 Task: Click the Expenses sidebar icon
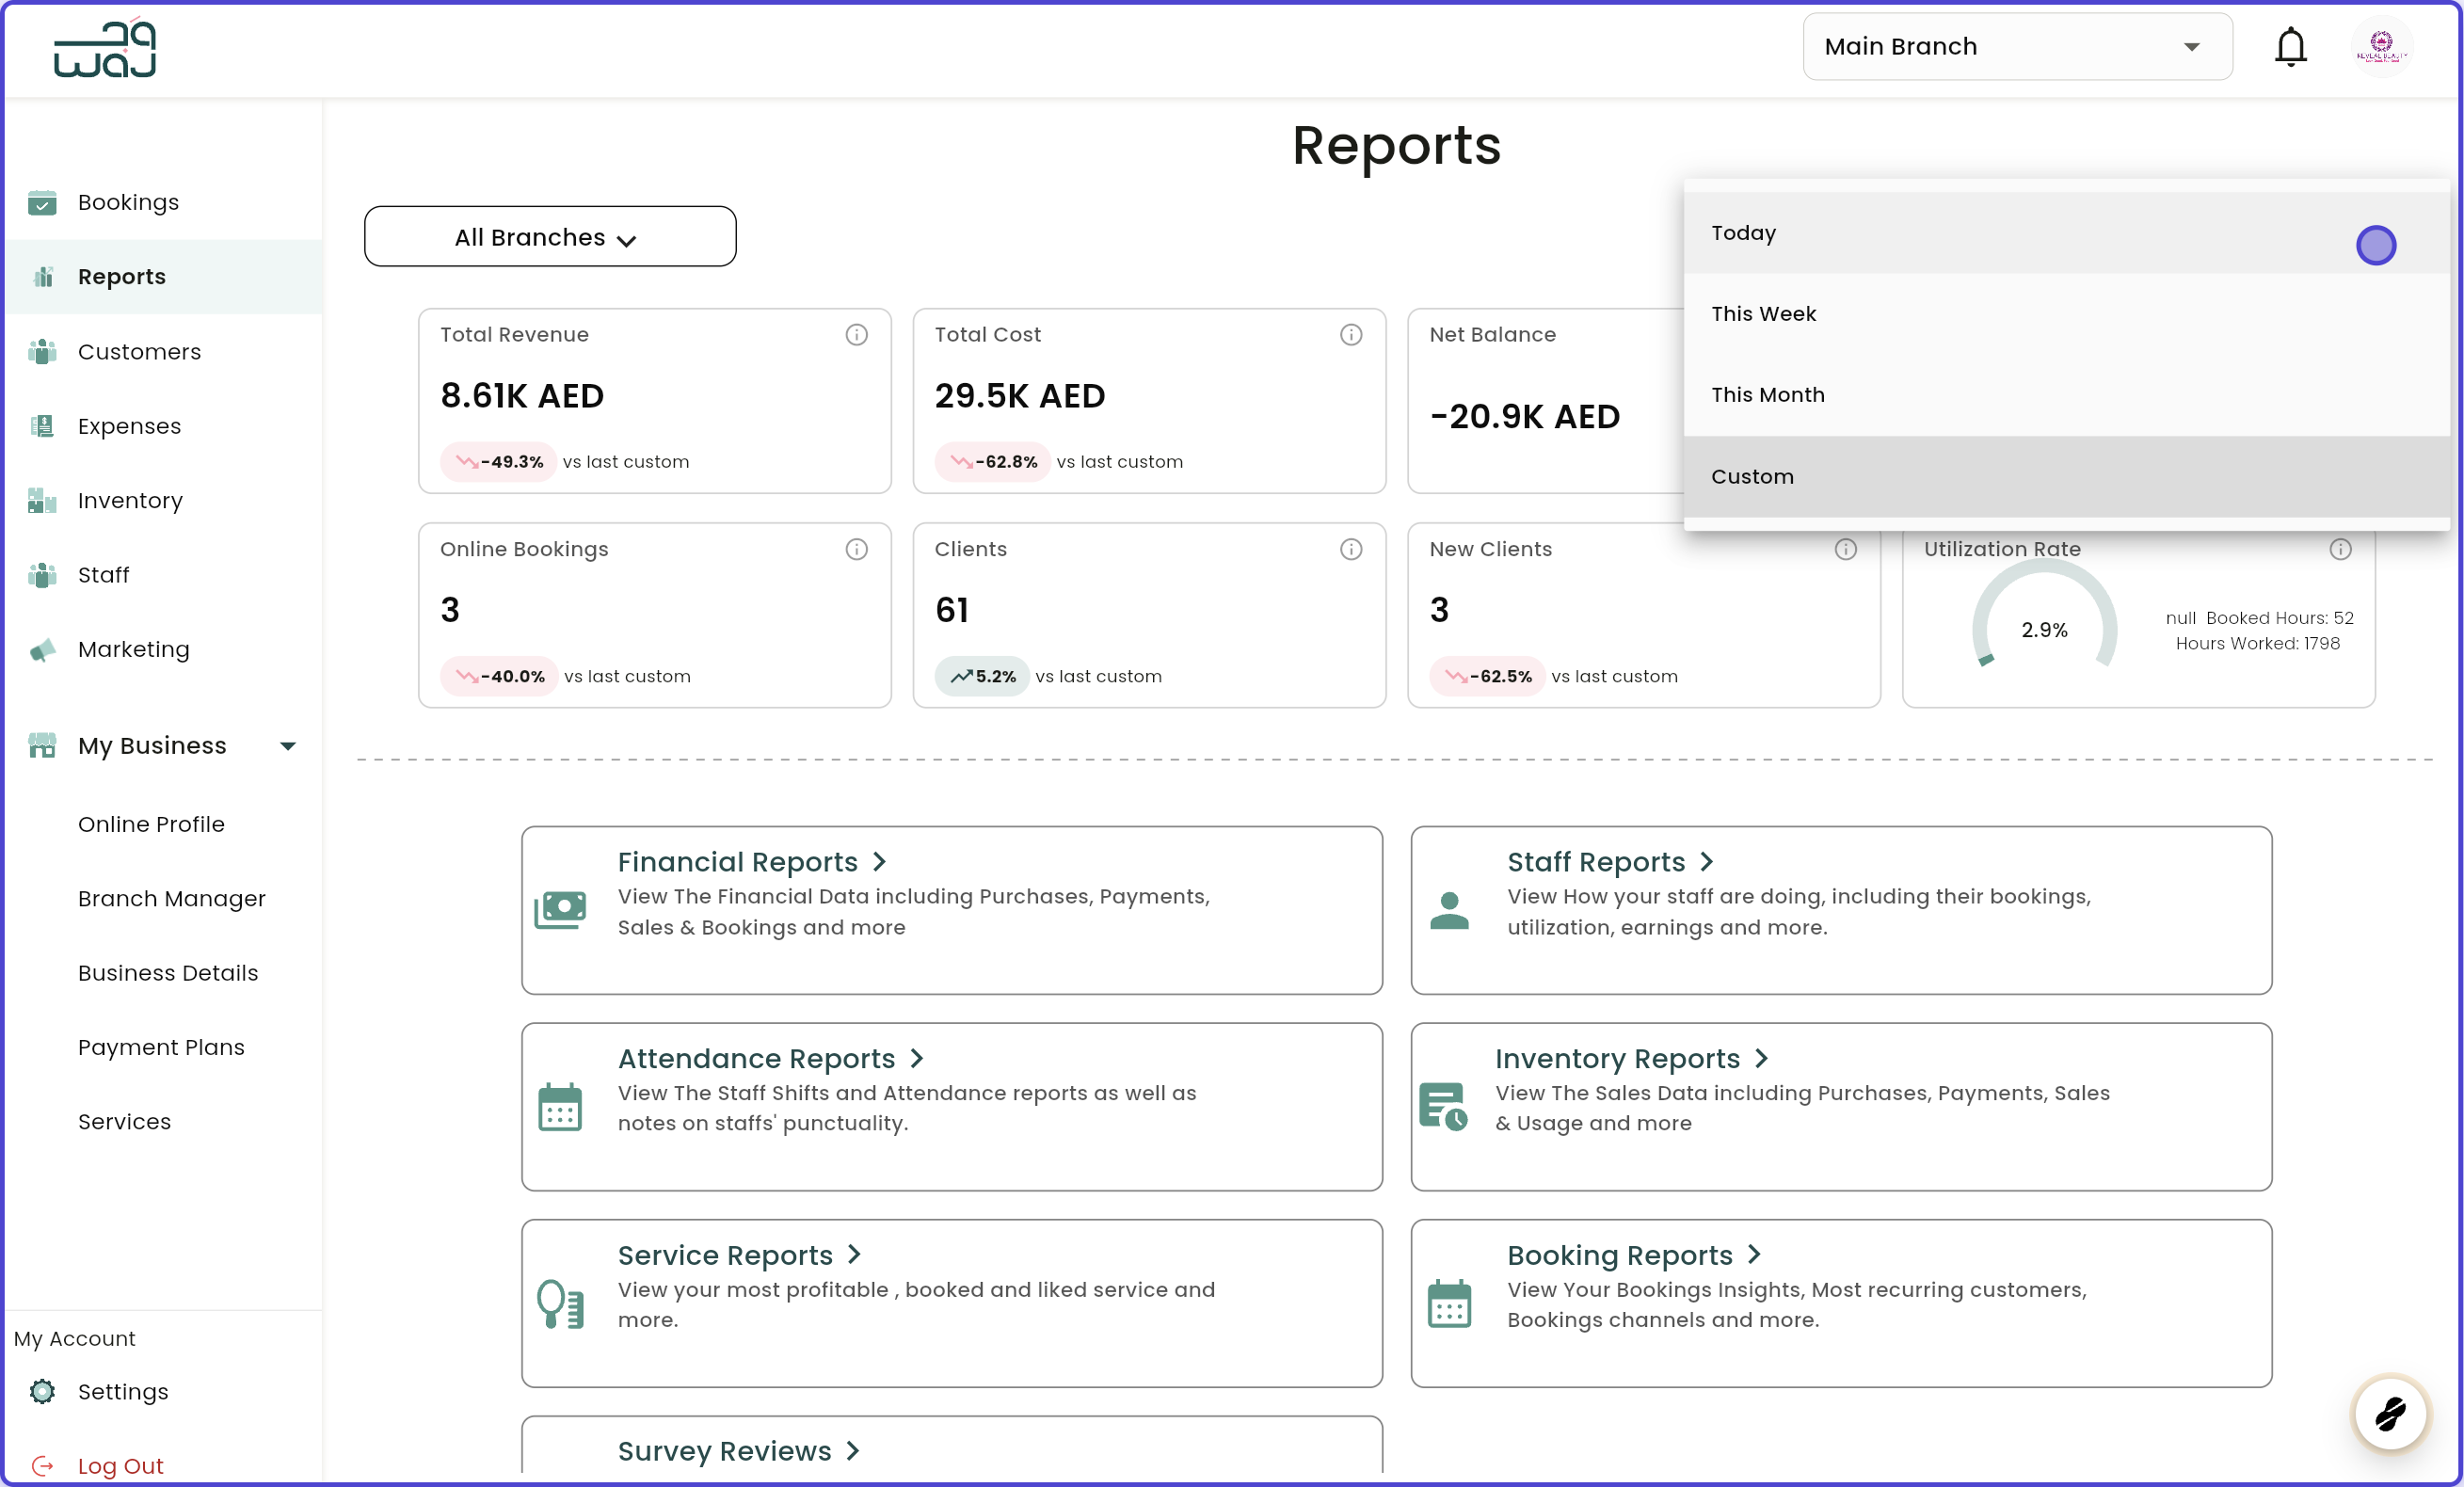pyautogui.click(x=42, y=426)
